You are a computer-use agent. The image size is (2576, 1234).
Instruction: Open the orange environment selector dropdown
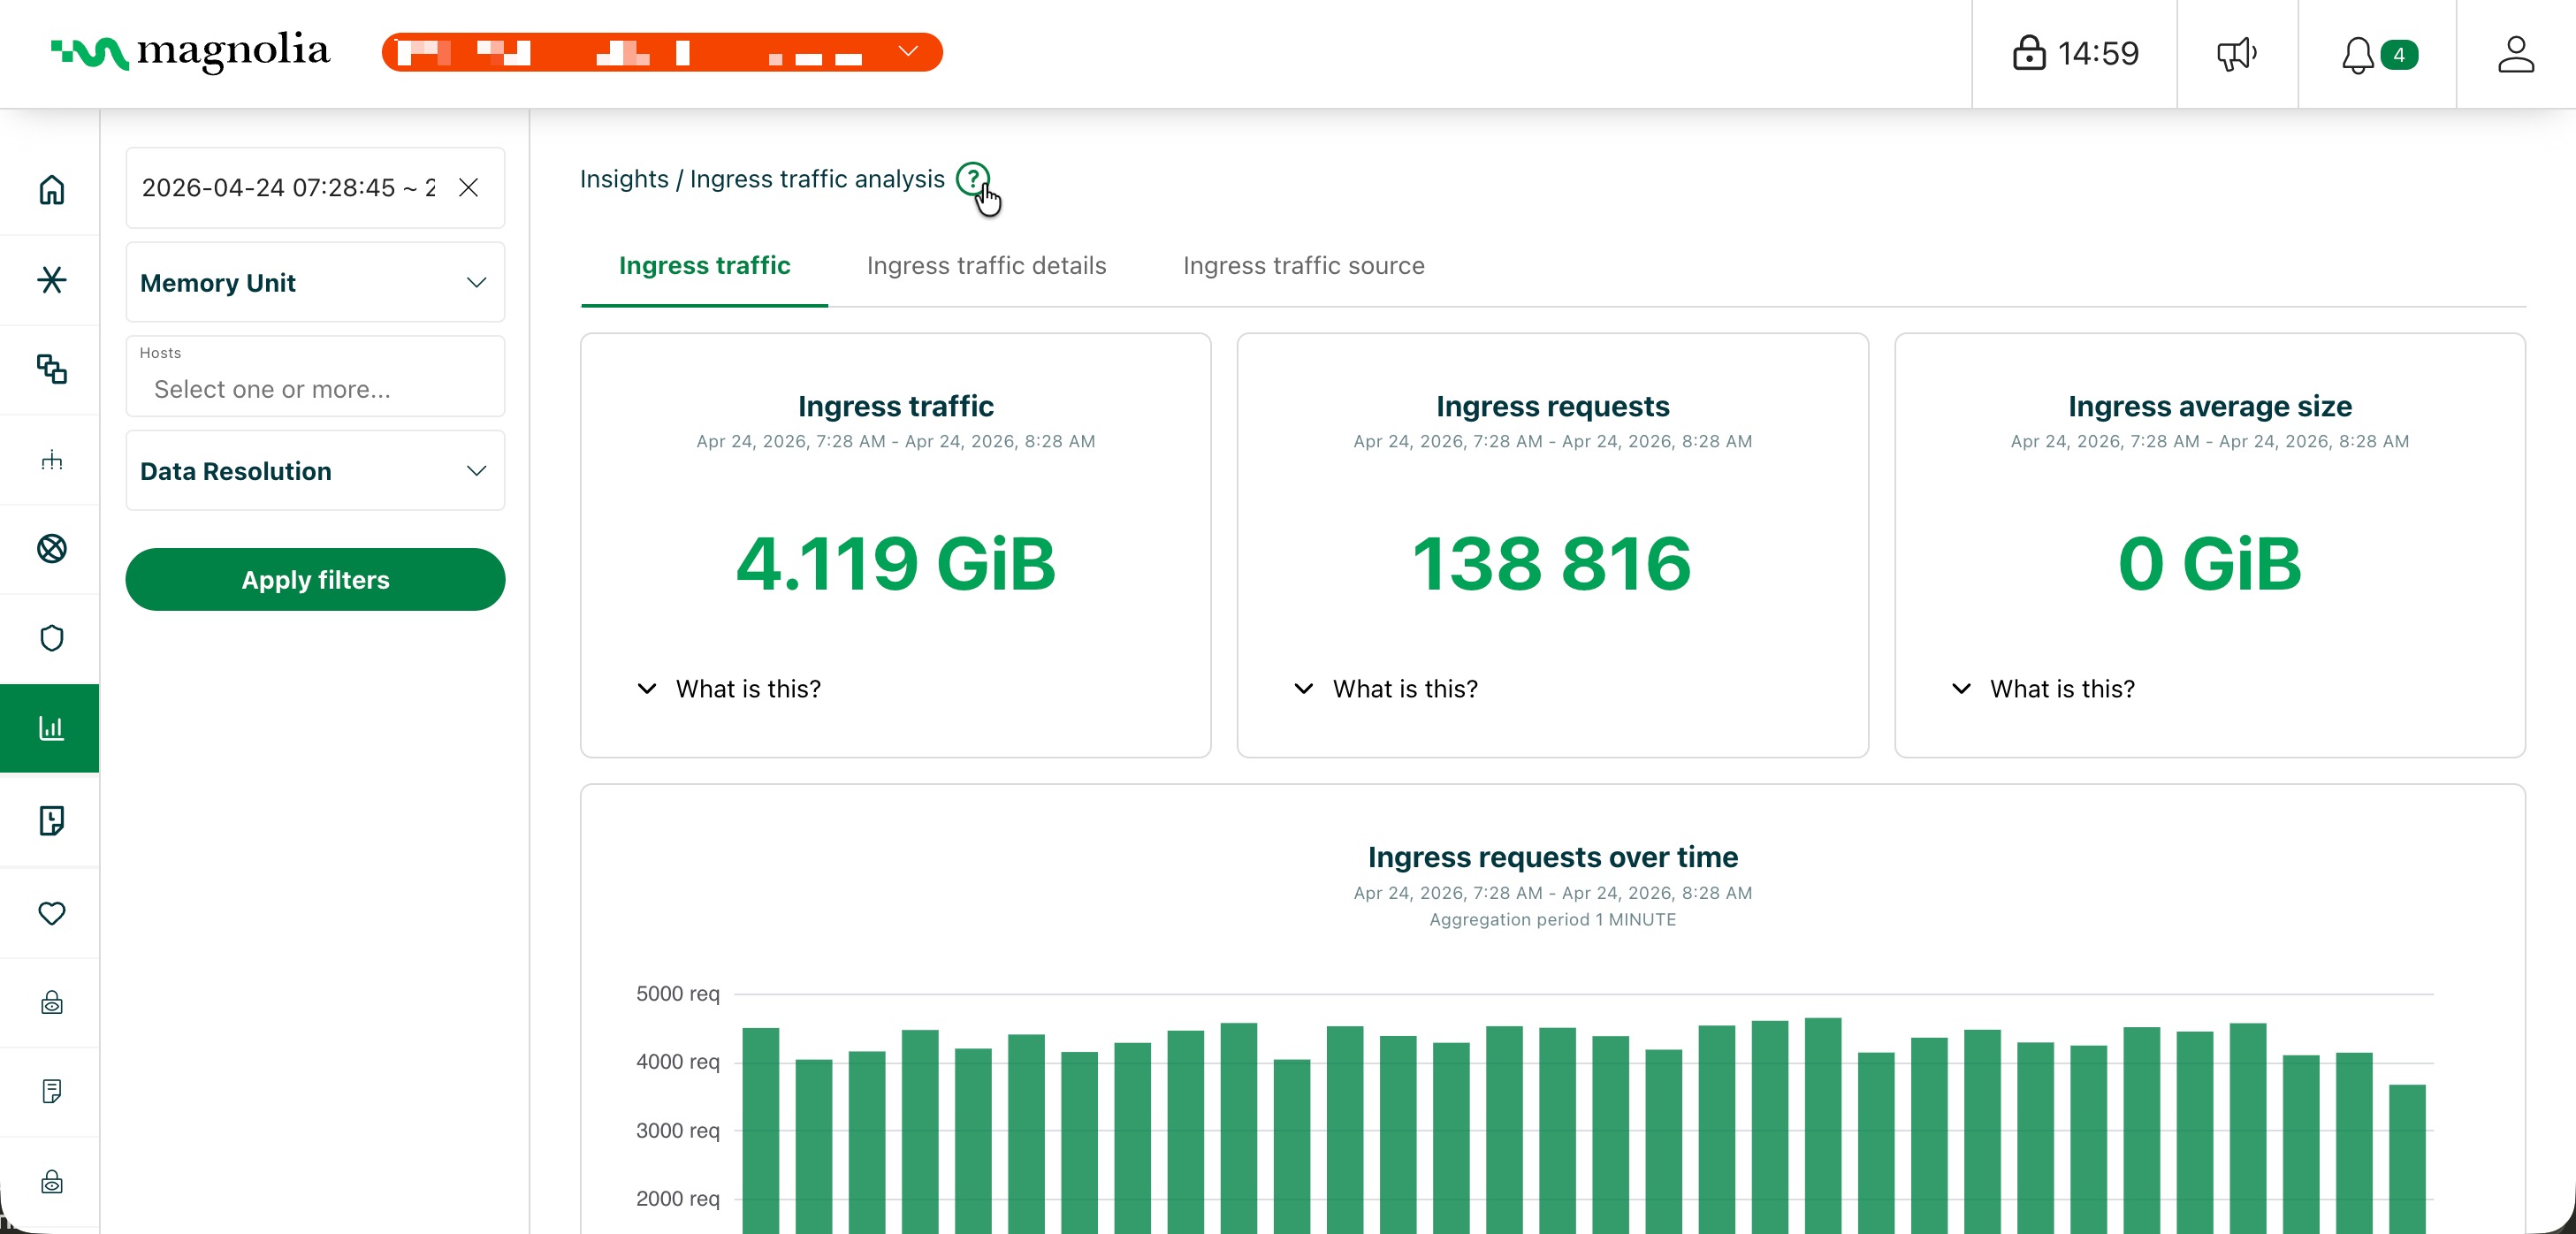coord(661,52)
